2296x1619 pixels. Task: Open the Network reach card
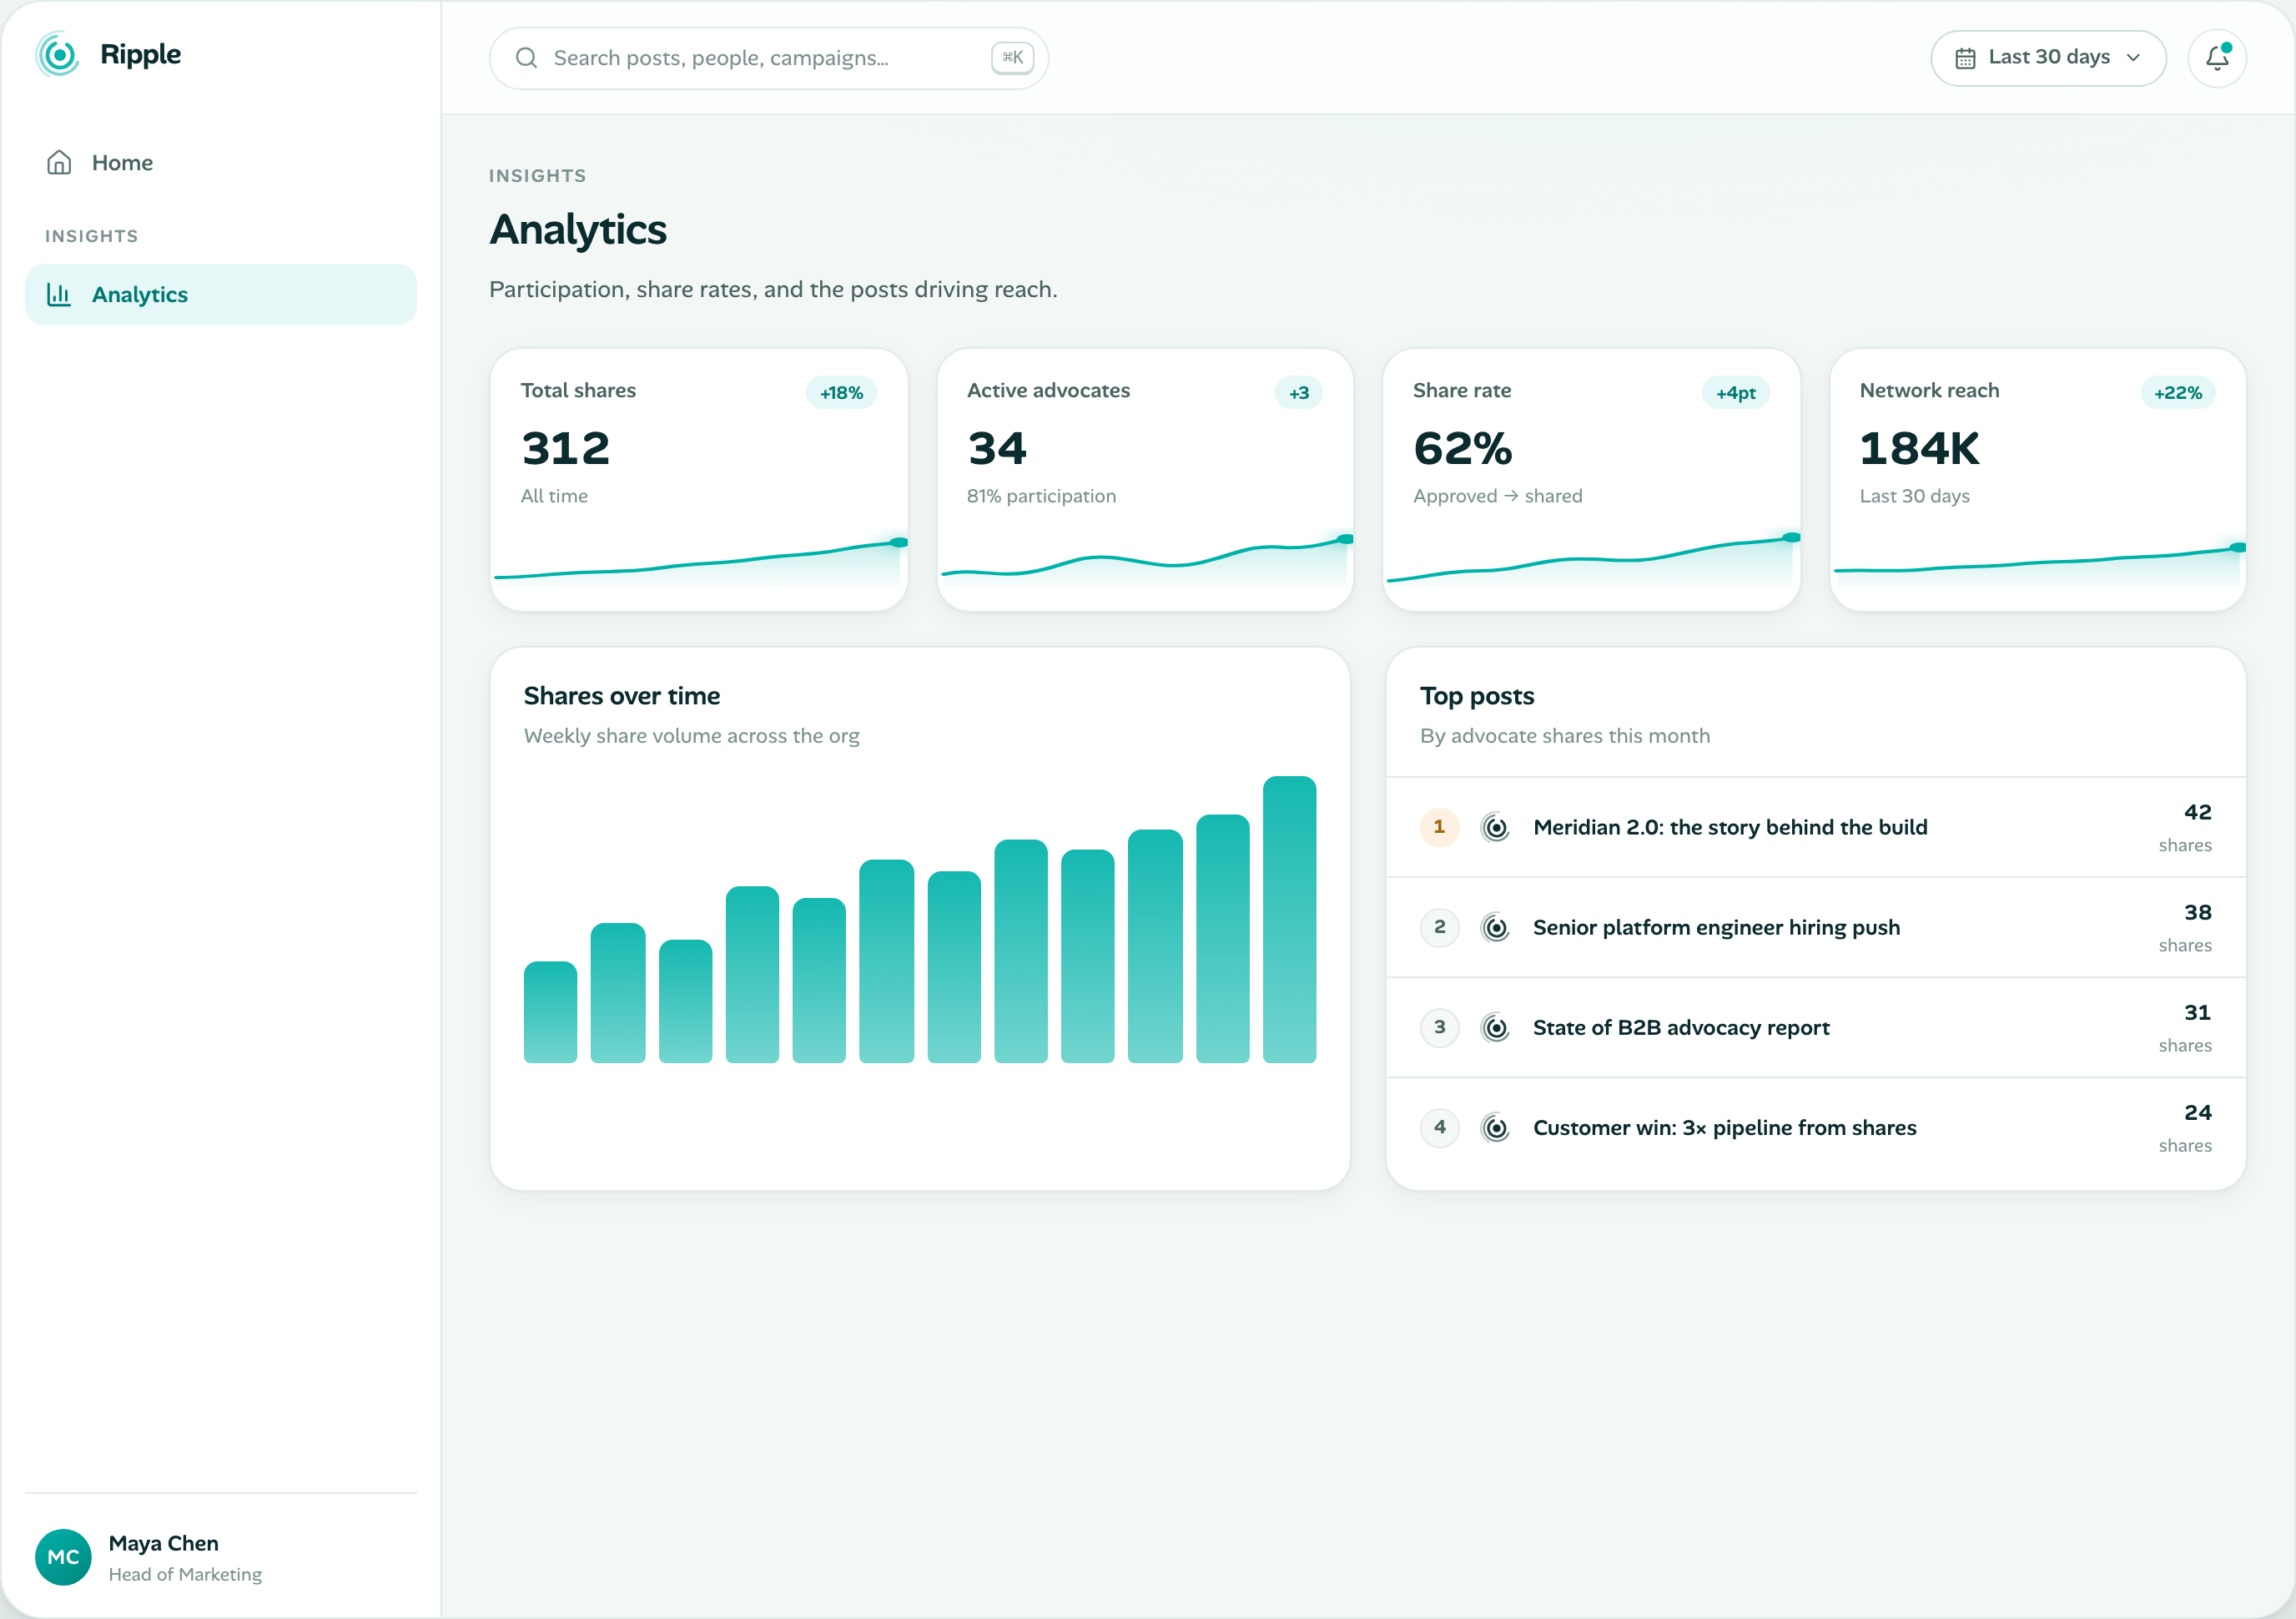[x=2038, y=479]
